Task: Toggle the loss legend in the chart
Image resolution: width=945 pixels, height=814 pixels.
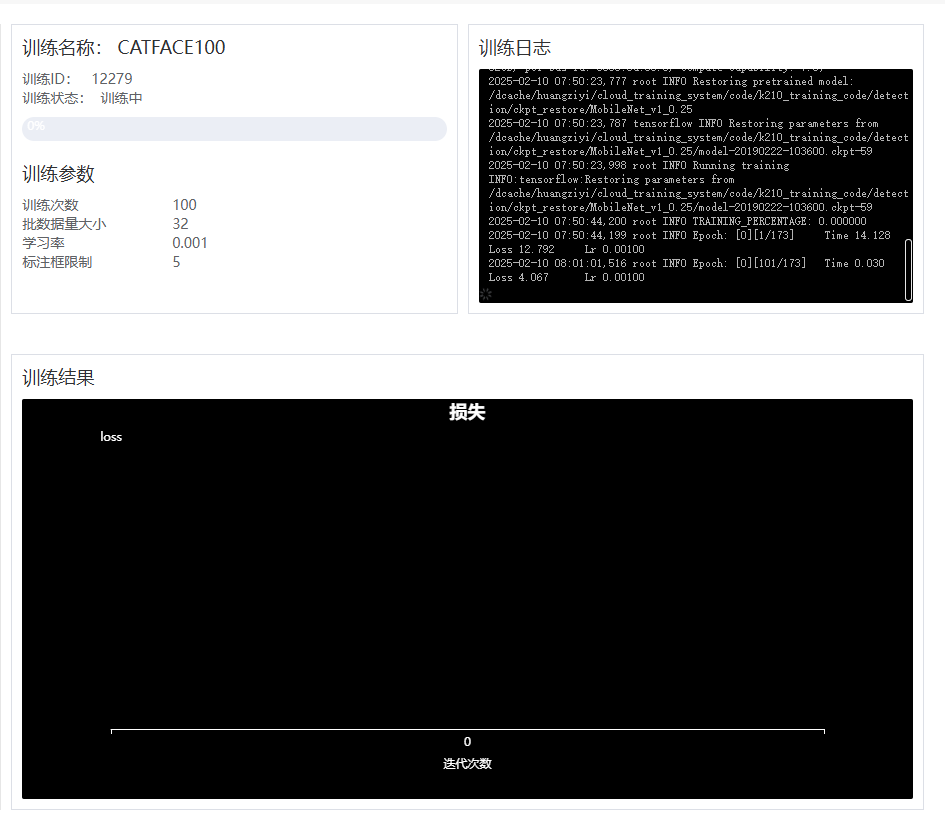Action: tap(111, 437)
